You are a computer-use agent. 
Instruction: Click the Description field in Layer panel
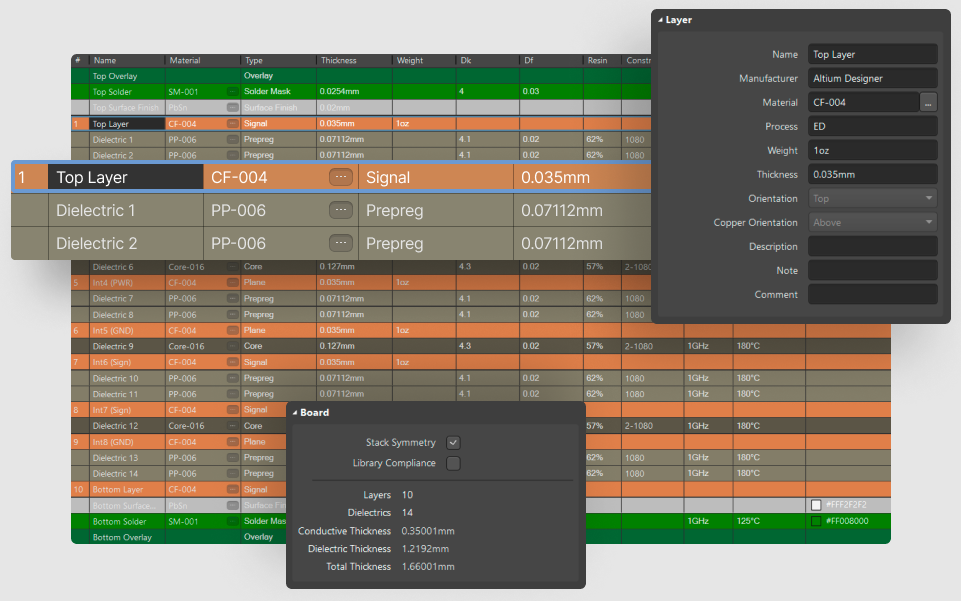[x=872, y=246]
